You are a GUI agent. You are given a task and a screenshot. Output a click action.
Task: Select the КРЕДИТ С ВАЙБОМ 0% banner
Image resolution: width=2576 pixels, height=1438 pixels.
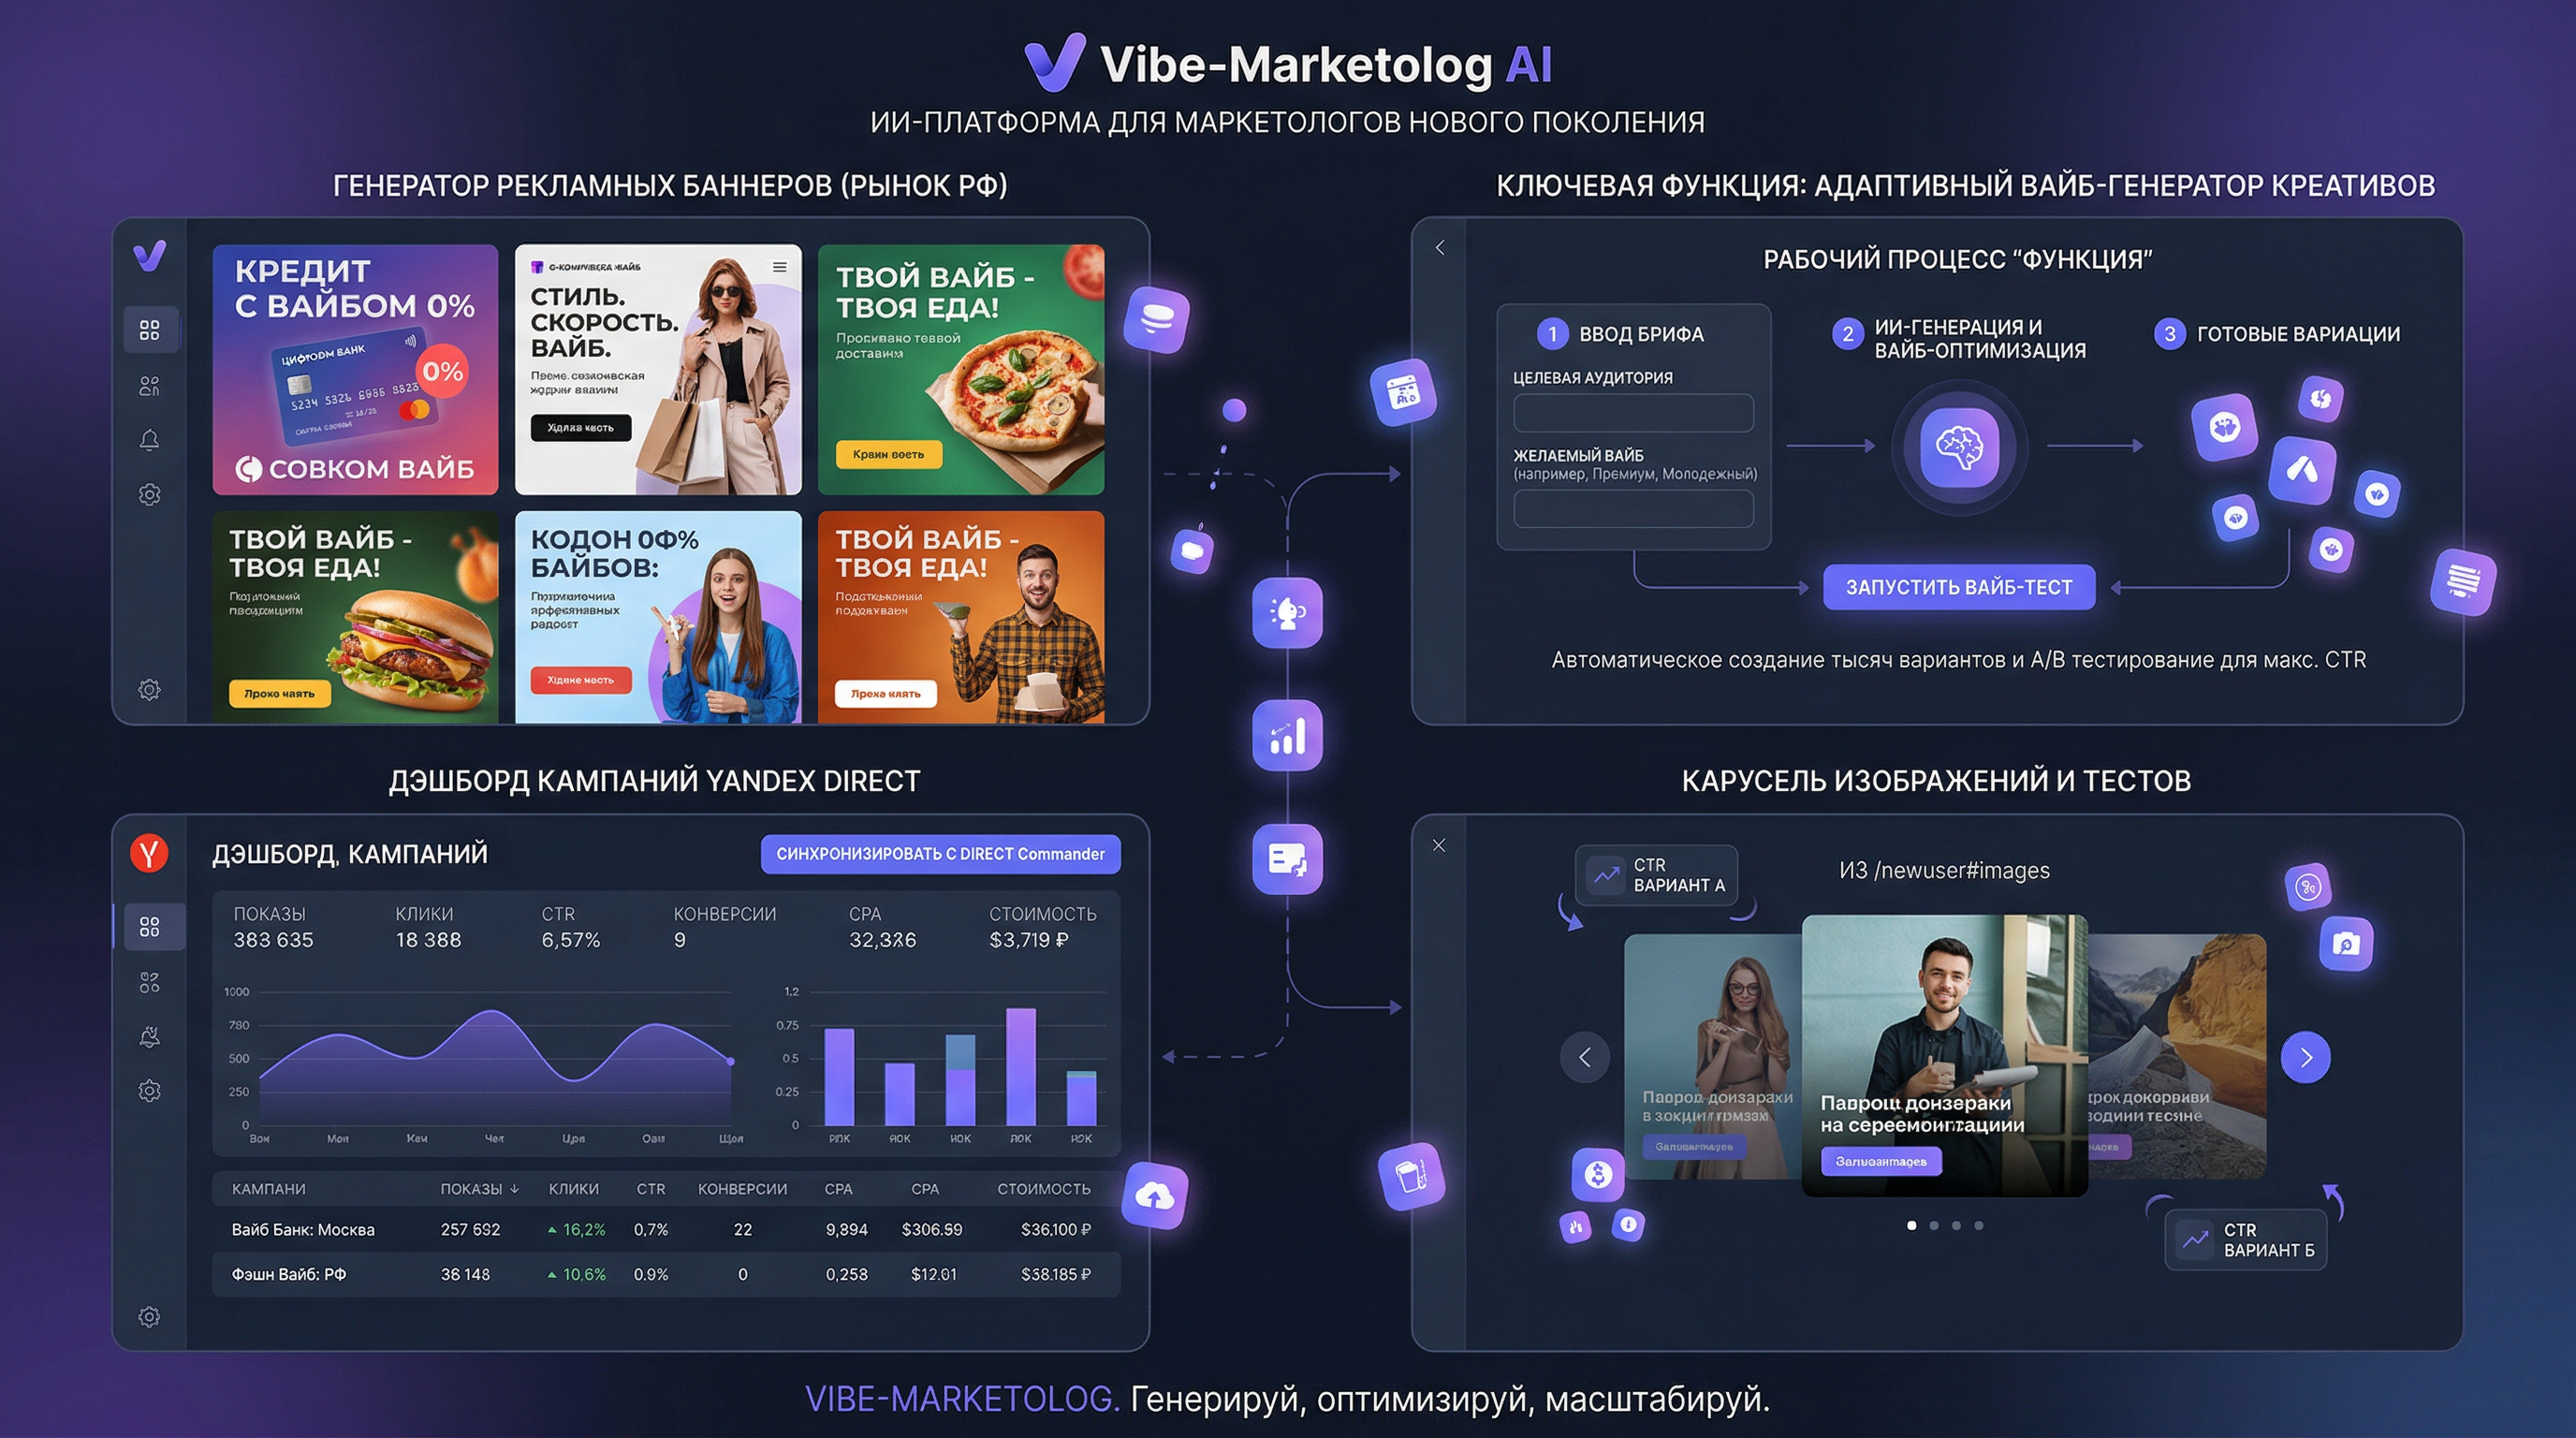tap(355, 369)
